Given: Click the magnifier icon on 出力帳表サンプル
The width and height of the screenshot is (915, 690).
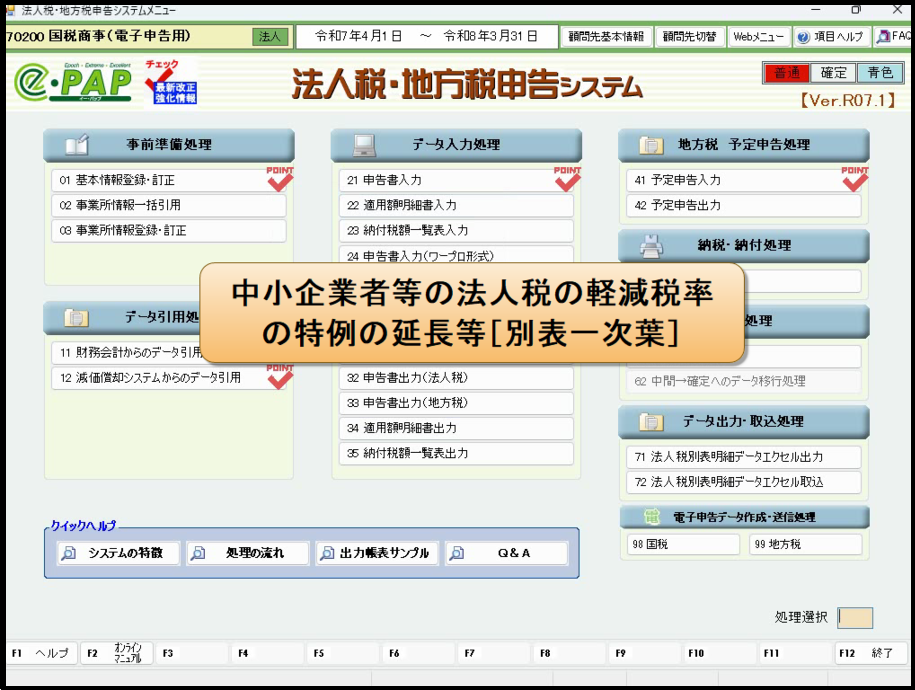Looking at the screenshot, I should pyautogui.click(x=327, y=553).
